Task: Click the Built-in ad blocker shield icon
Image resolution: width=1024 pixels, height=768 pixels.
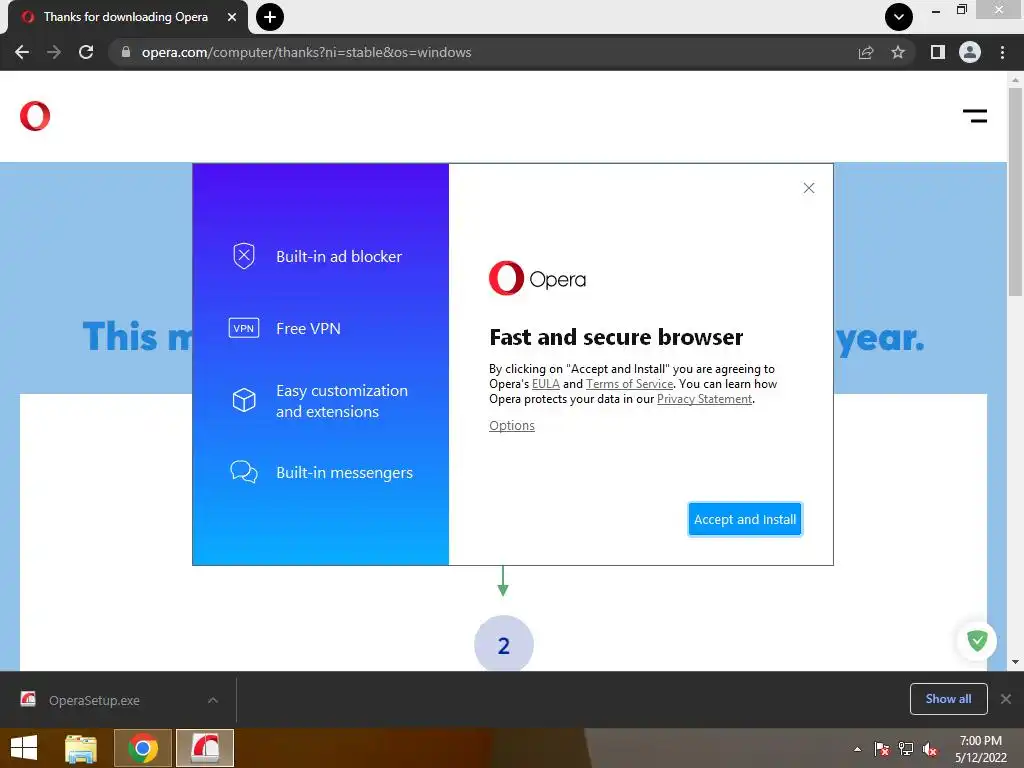Action: tap(244, 255)
